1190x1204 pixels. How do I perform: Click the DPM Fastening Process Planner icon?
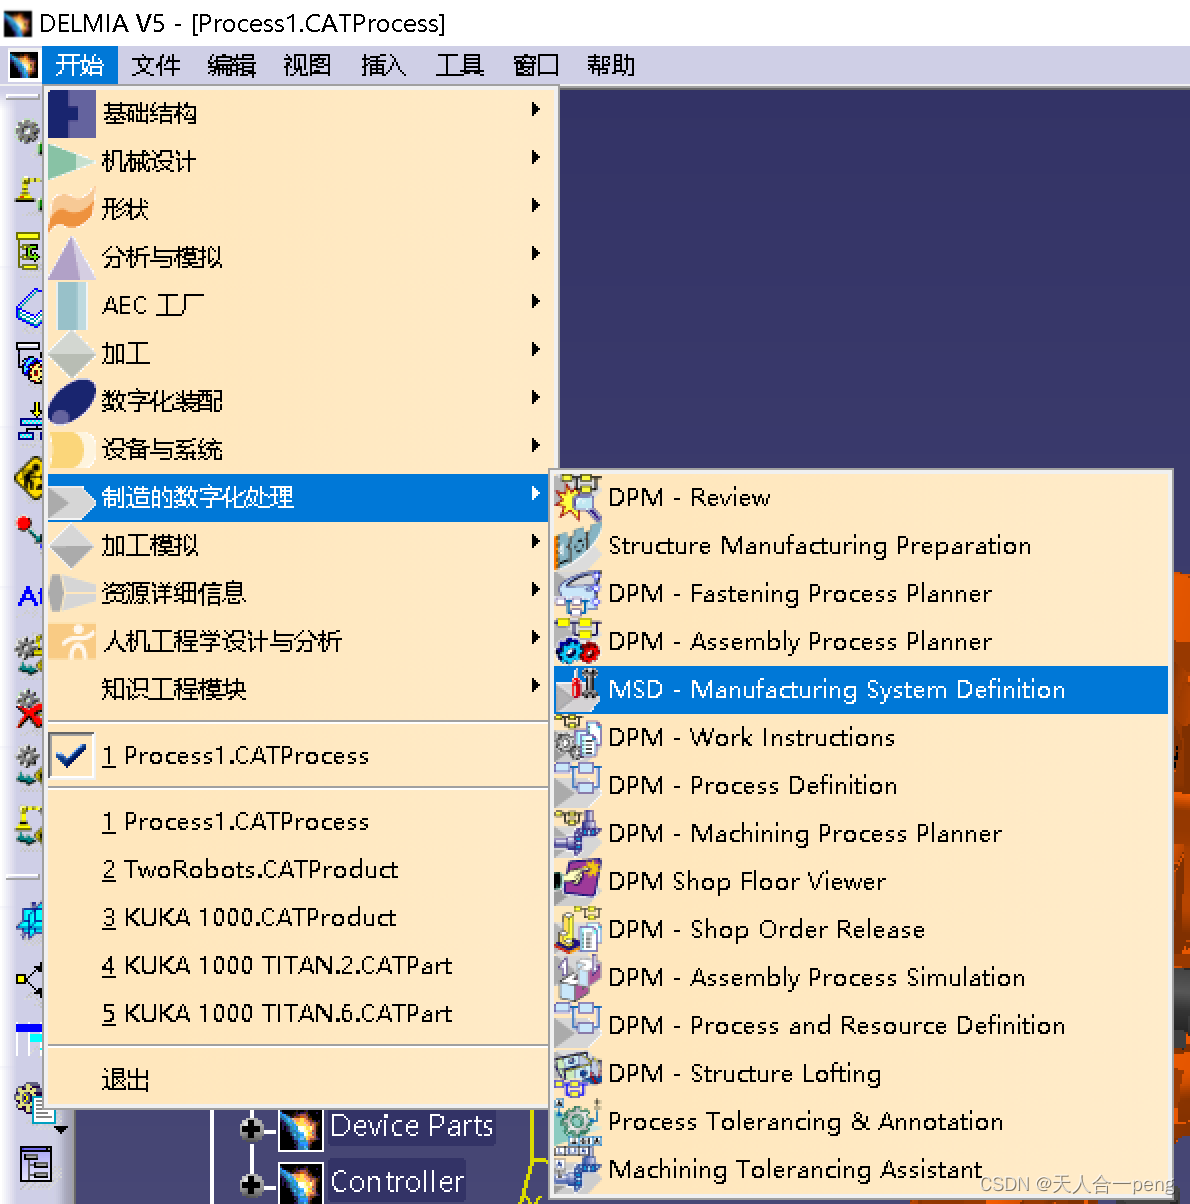click(x=577, y=593)
